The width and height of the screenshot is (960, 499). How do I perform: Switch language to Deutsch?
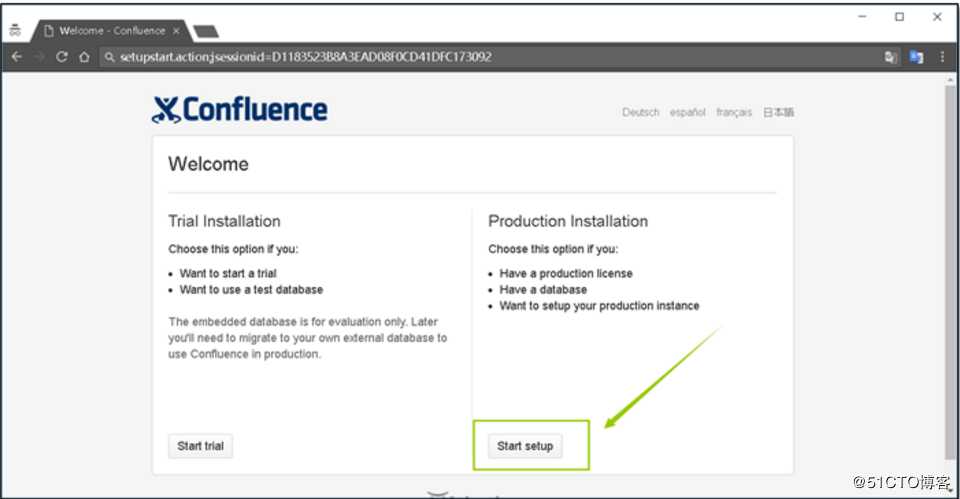pos(640,112)
